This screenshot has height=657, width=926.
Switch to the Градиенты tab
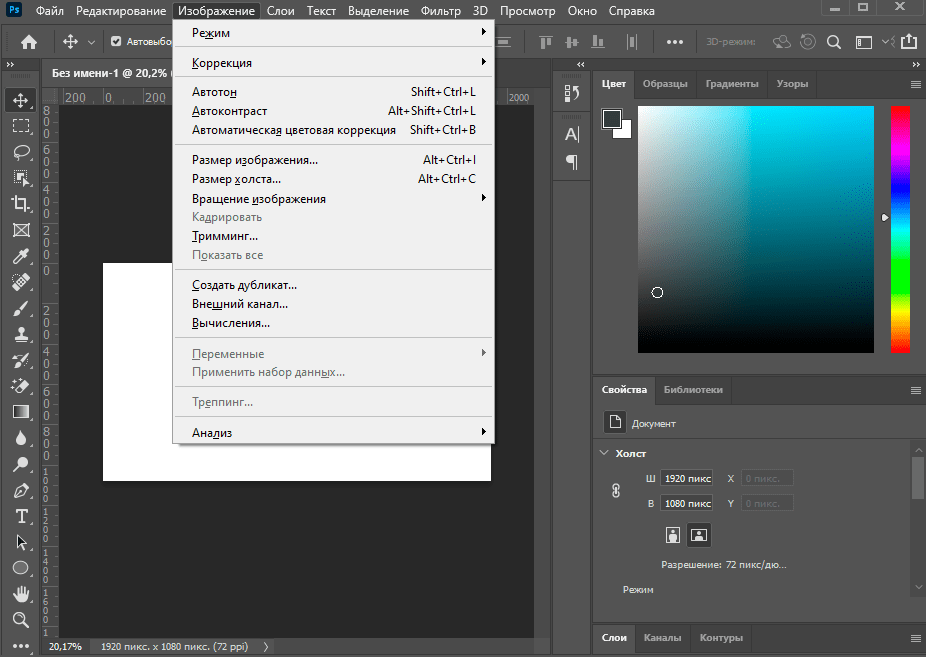(x=731, y=84)
